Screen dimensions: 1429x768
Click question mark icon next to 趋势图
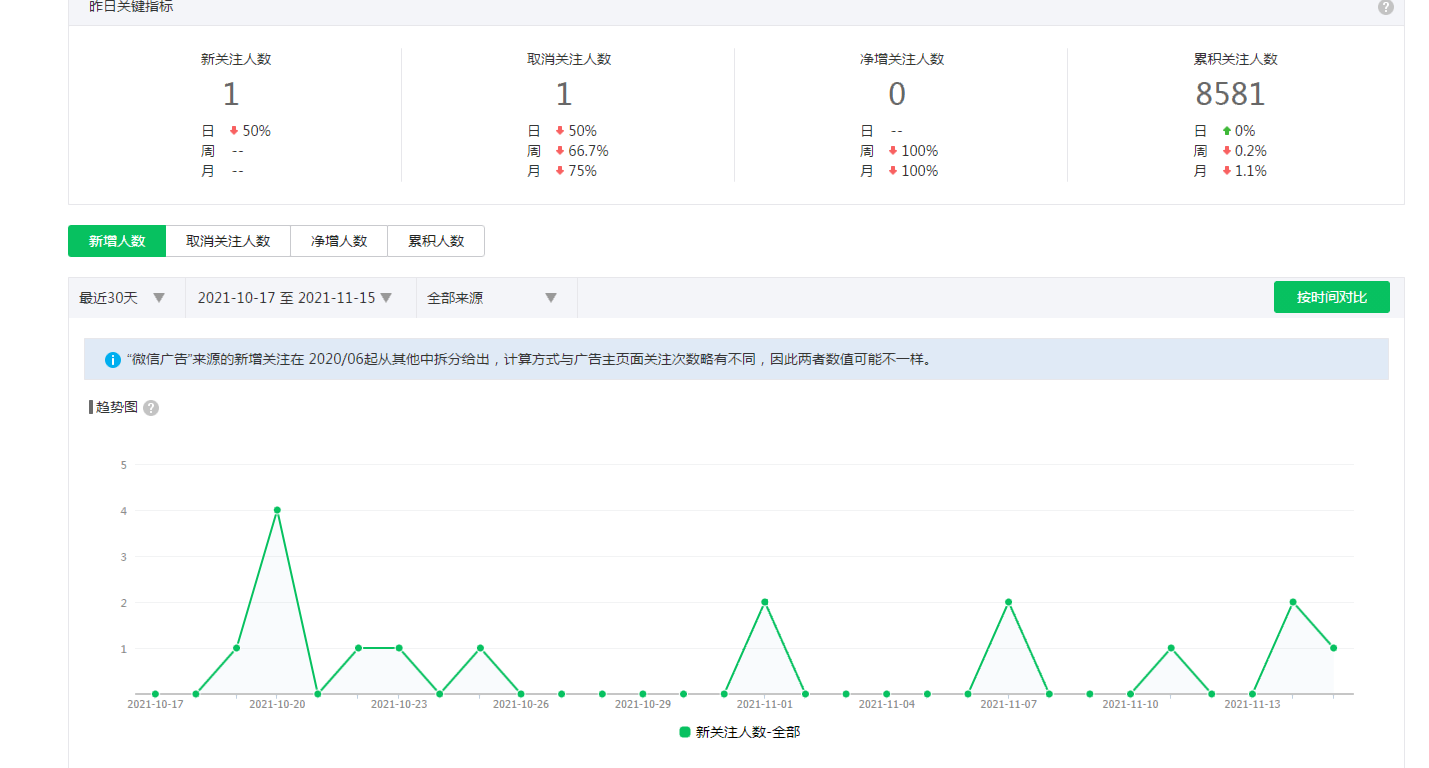[151, 408]
